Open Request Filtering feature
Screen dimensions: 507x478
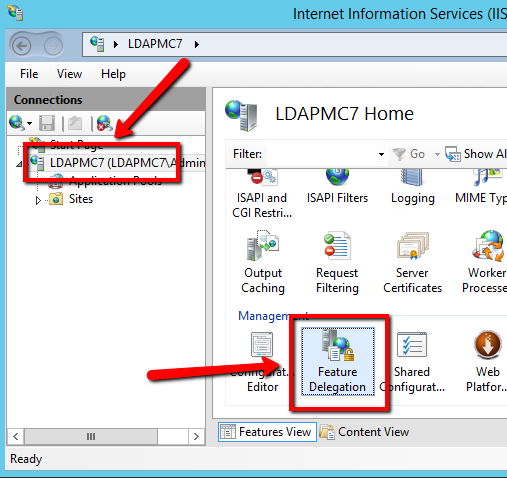337,263
